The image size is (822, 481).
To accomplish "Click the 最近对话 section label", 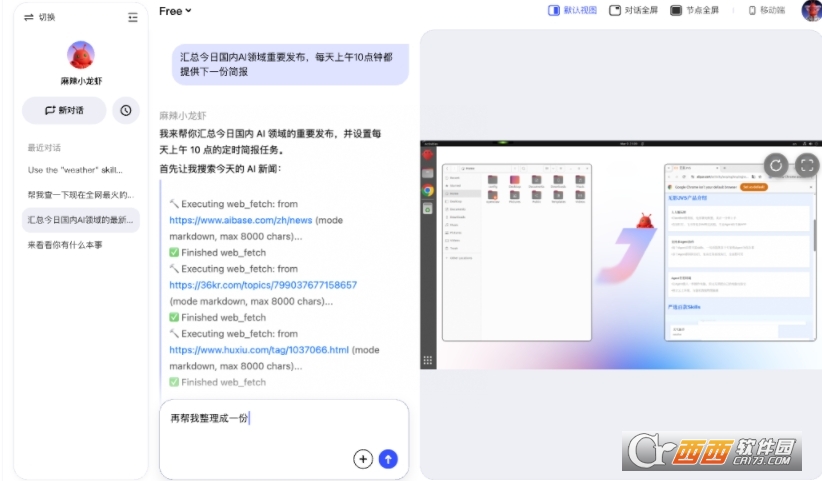I will [44, 148].
